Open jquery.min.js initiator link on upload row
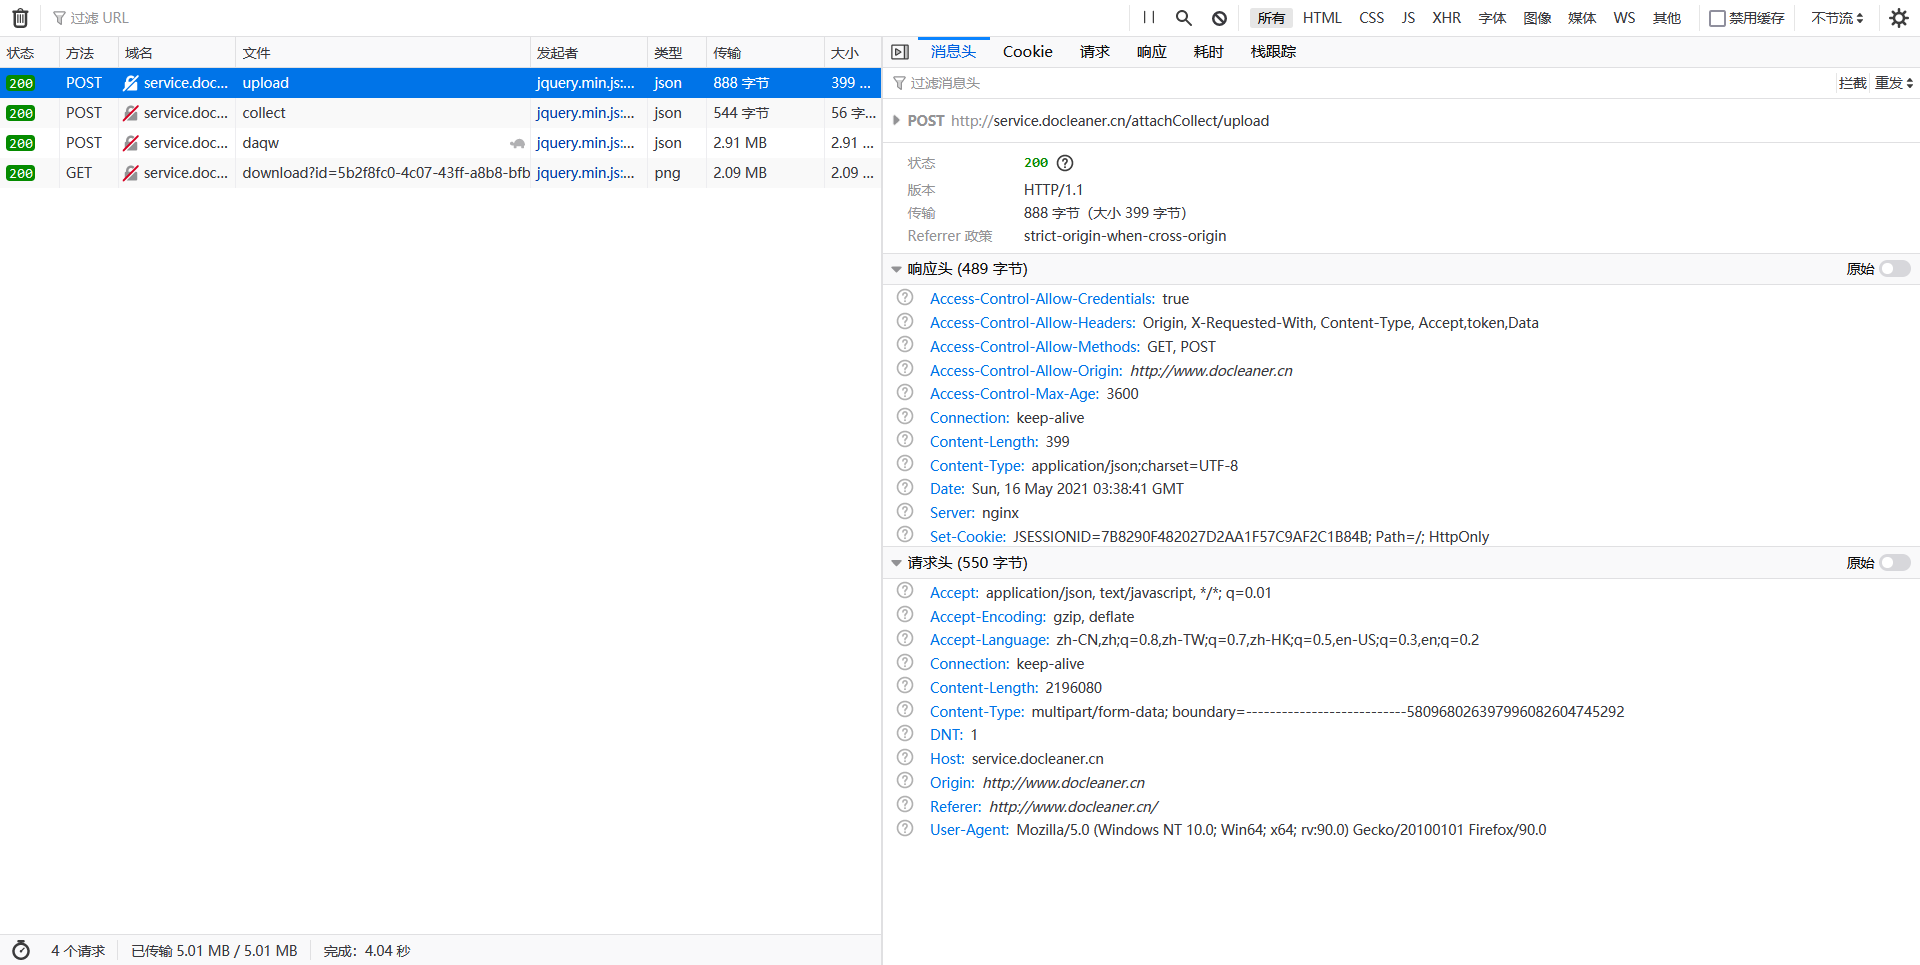Image resolution: width=1920 pixels, height=965 pixels. [x=585, y=83]
